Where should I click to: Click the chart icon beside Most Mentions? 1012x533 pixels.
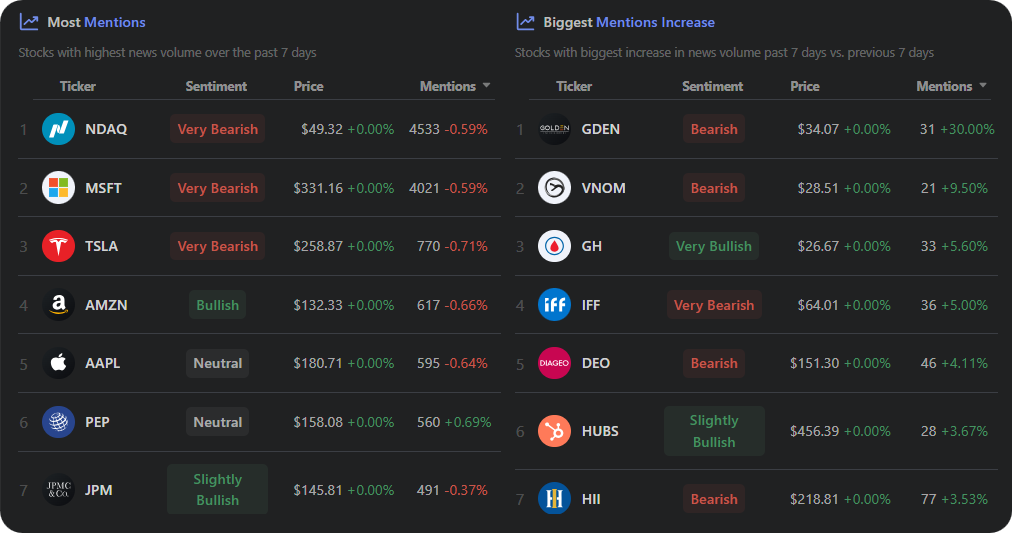tap(29, 22)
